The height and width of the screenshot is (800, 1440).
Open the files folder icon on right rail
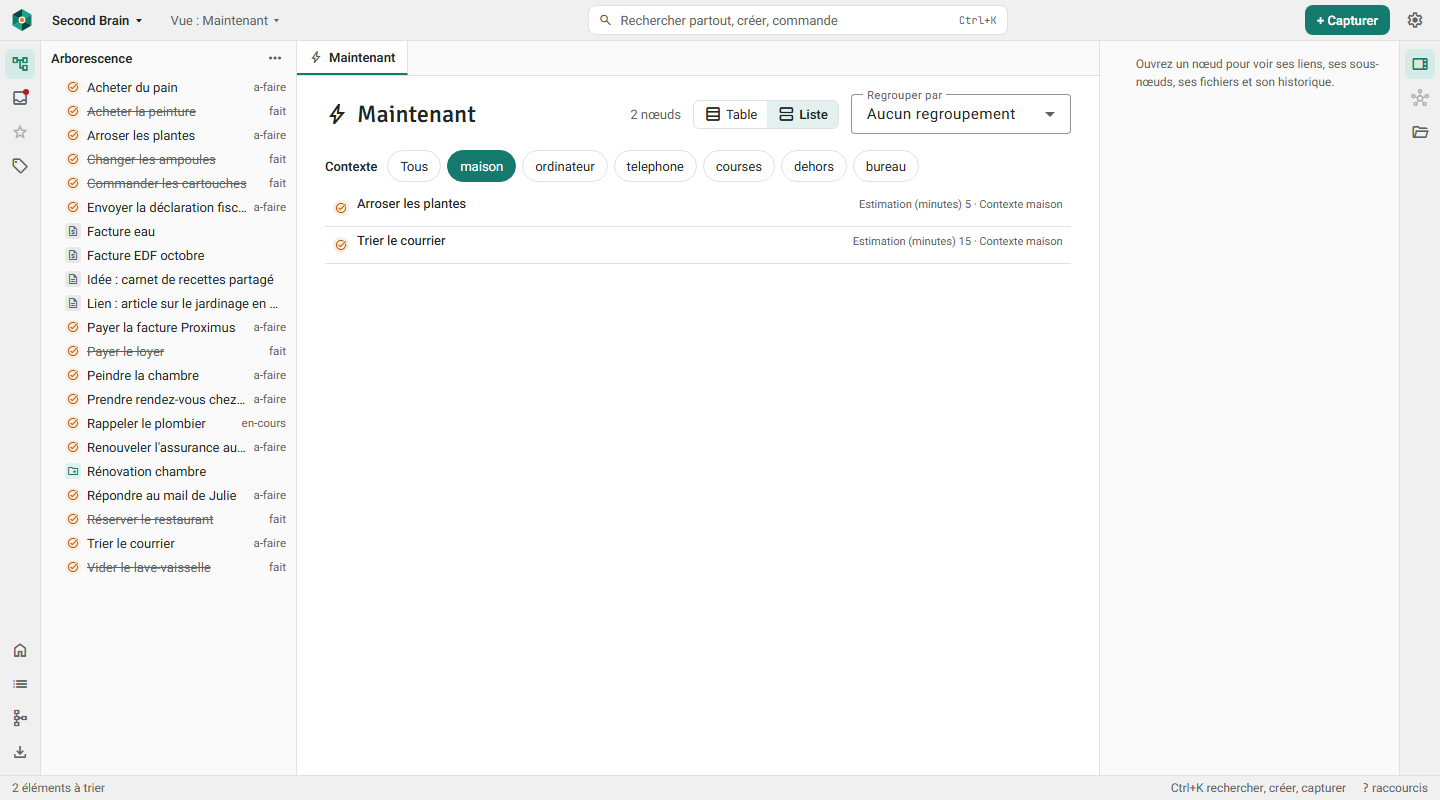click(x=1420, y=132)
